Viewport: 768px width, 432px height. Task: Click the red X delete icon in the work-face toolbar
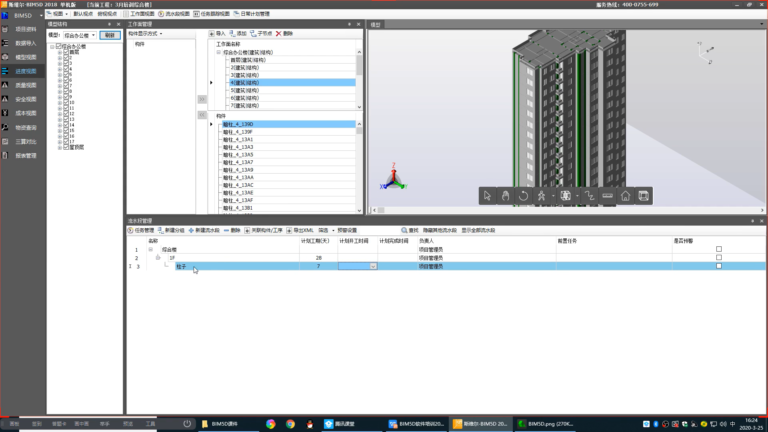(279, 34)
